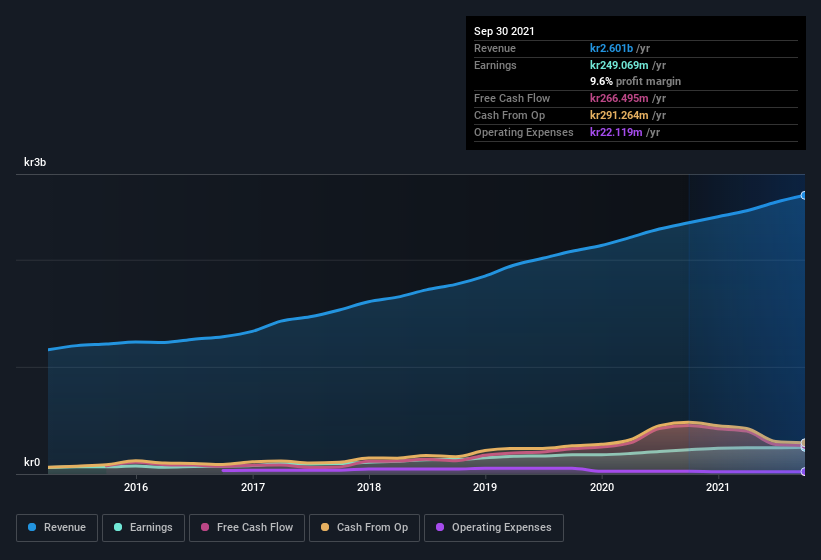Select the 2018 x-axis label

369,487
